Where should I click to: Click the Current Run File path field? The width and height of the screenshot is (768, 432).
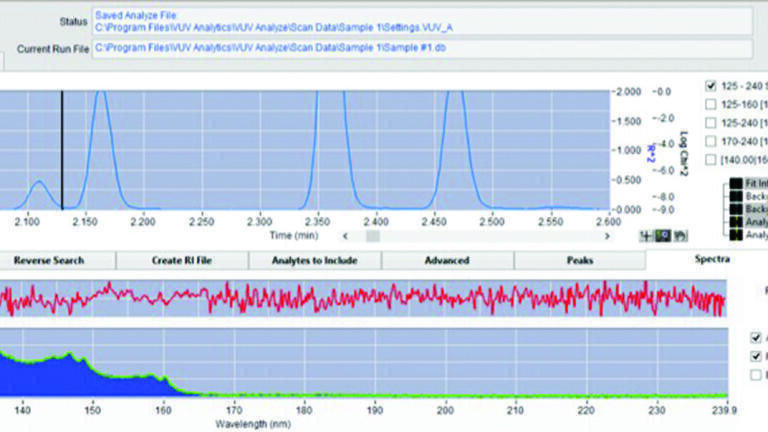422,48
